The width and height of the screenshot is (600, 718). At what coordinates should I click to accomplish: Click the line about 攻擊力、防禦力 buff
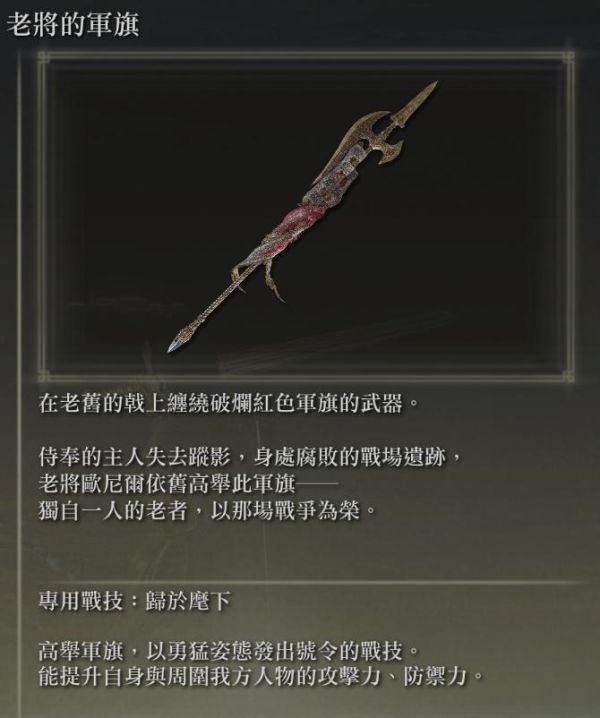262,676
